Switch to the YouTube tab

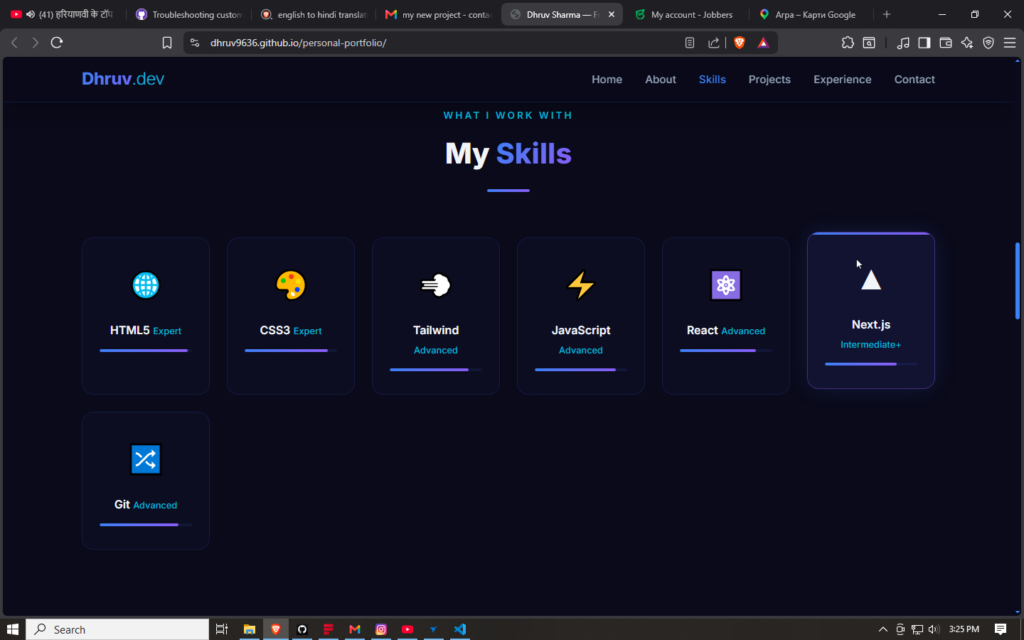(62, 14)
